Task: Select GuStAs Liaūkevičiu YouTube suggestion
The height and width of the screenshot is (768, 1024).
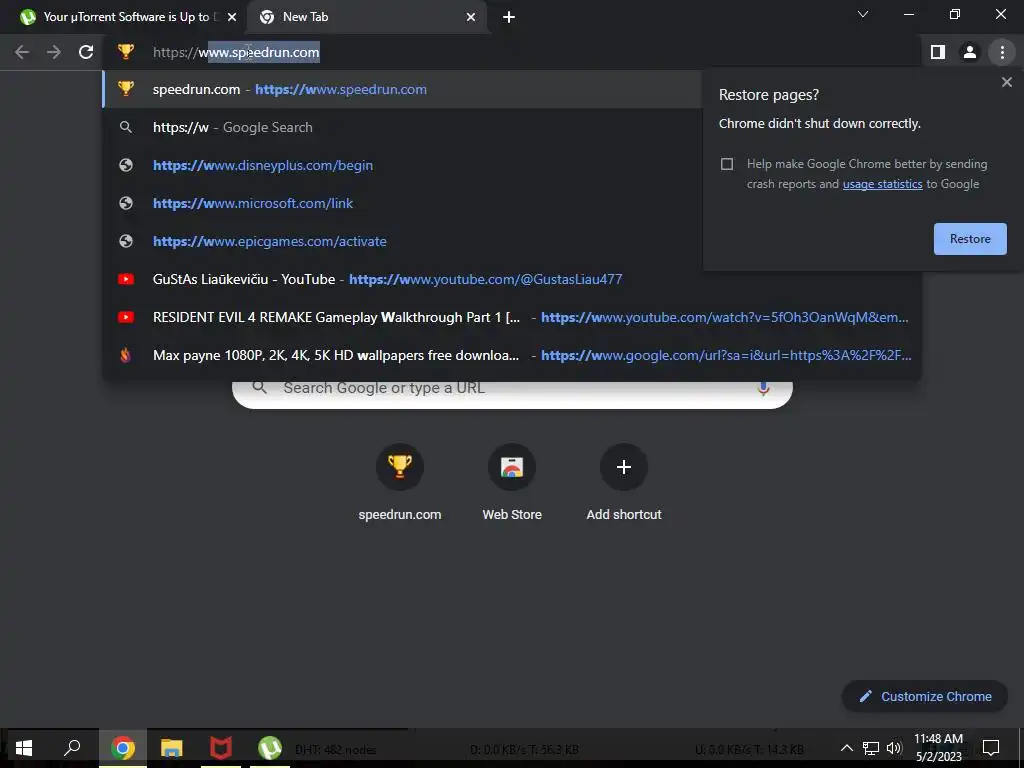Action: coord(512,280)
